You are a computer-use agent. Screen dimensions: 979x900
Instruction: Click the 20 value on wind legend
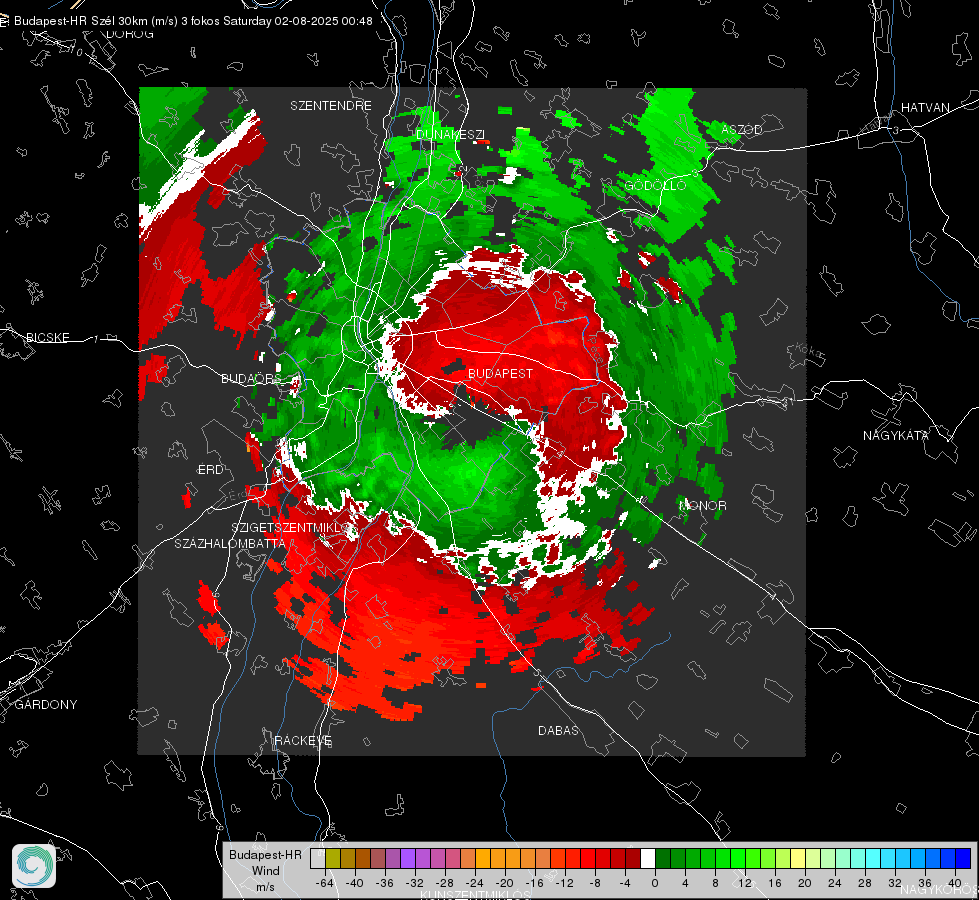pos(804,883)
